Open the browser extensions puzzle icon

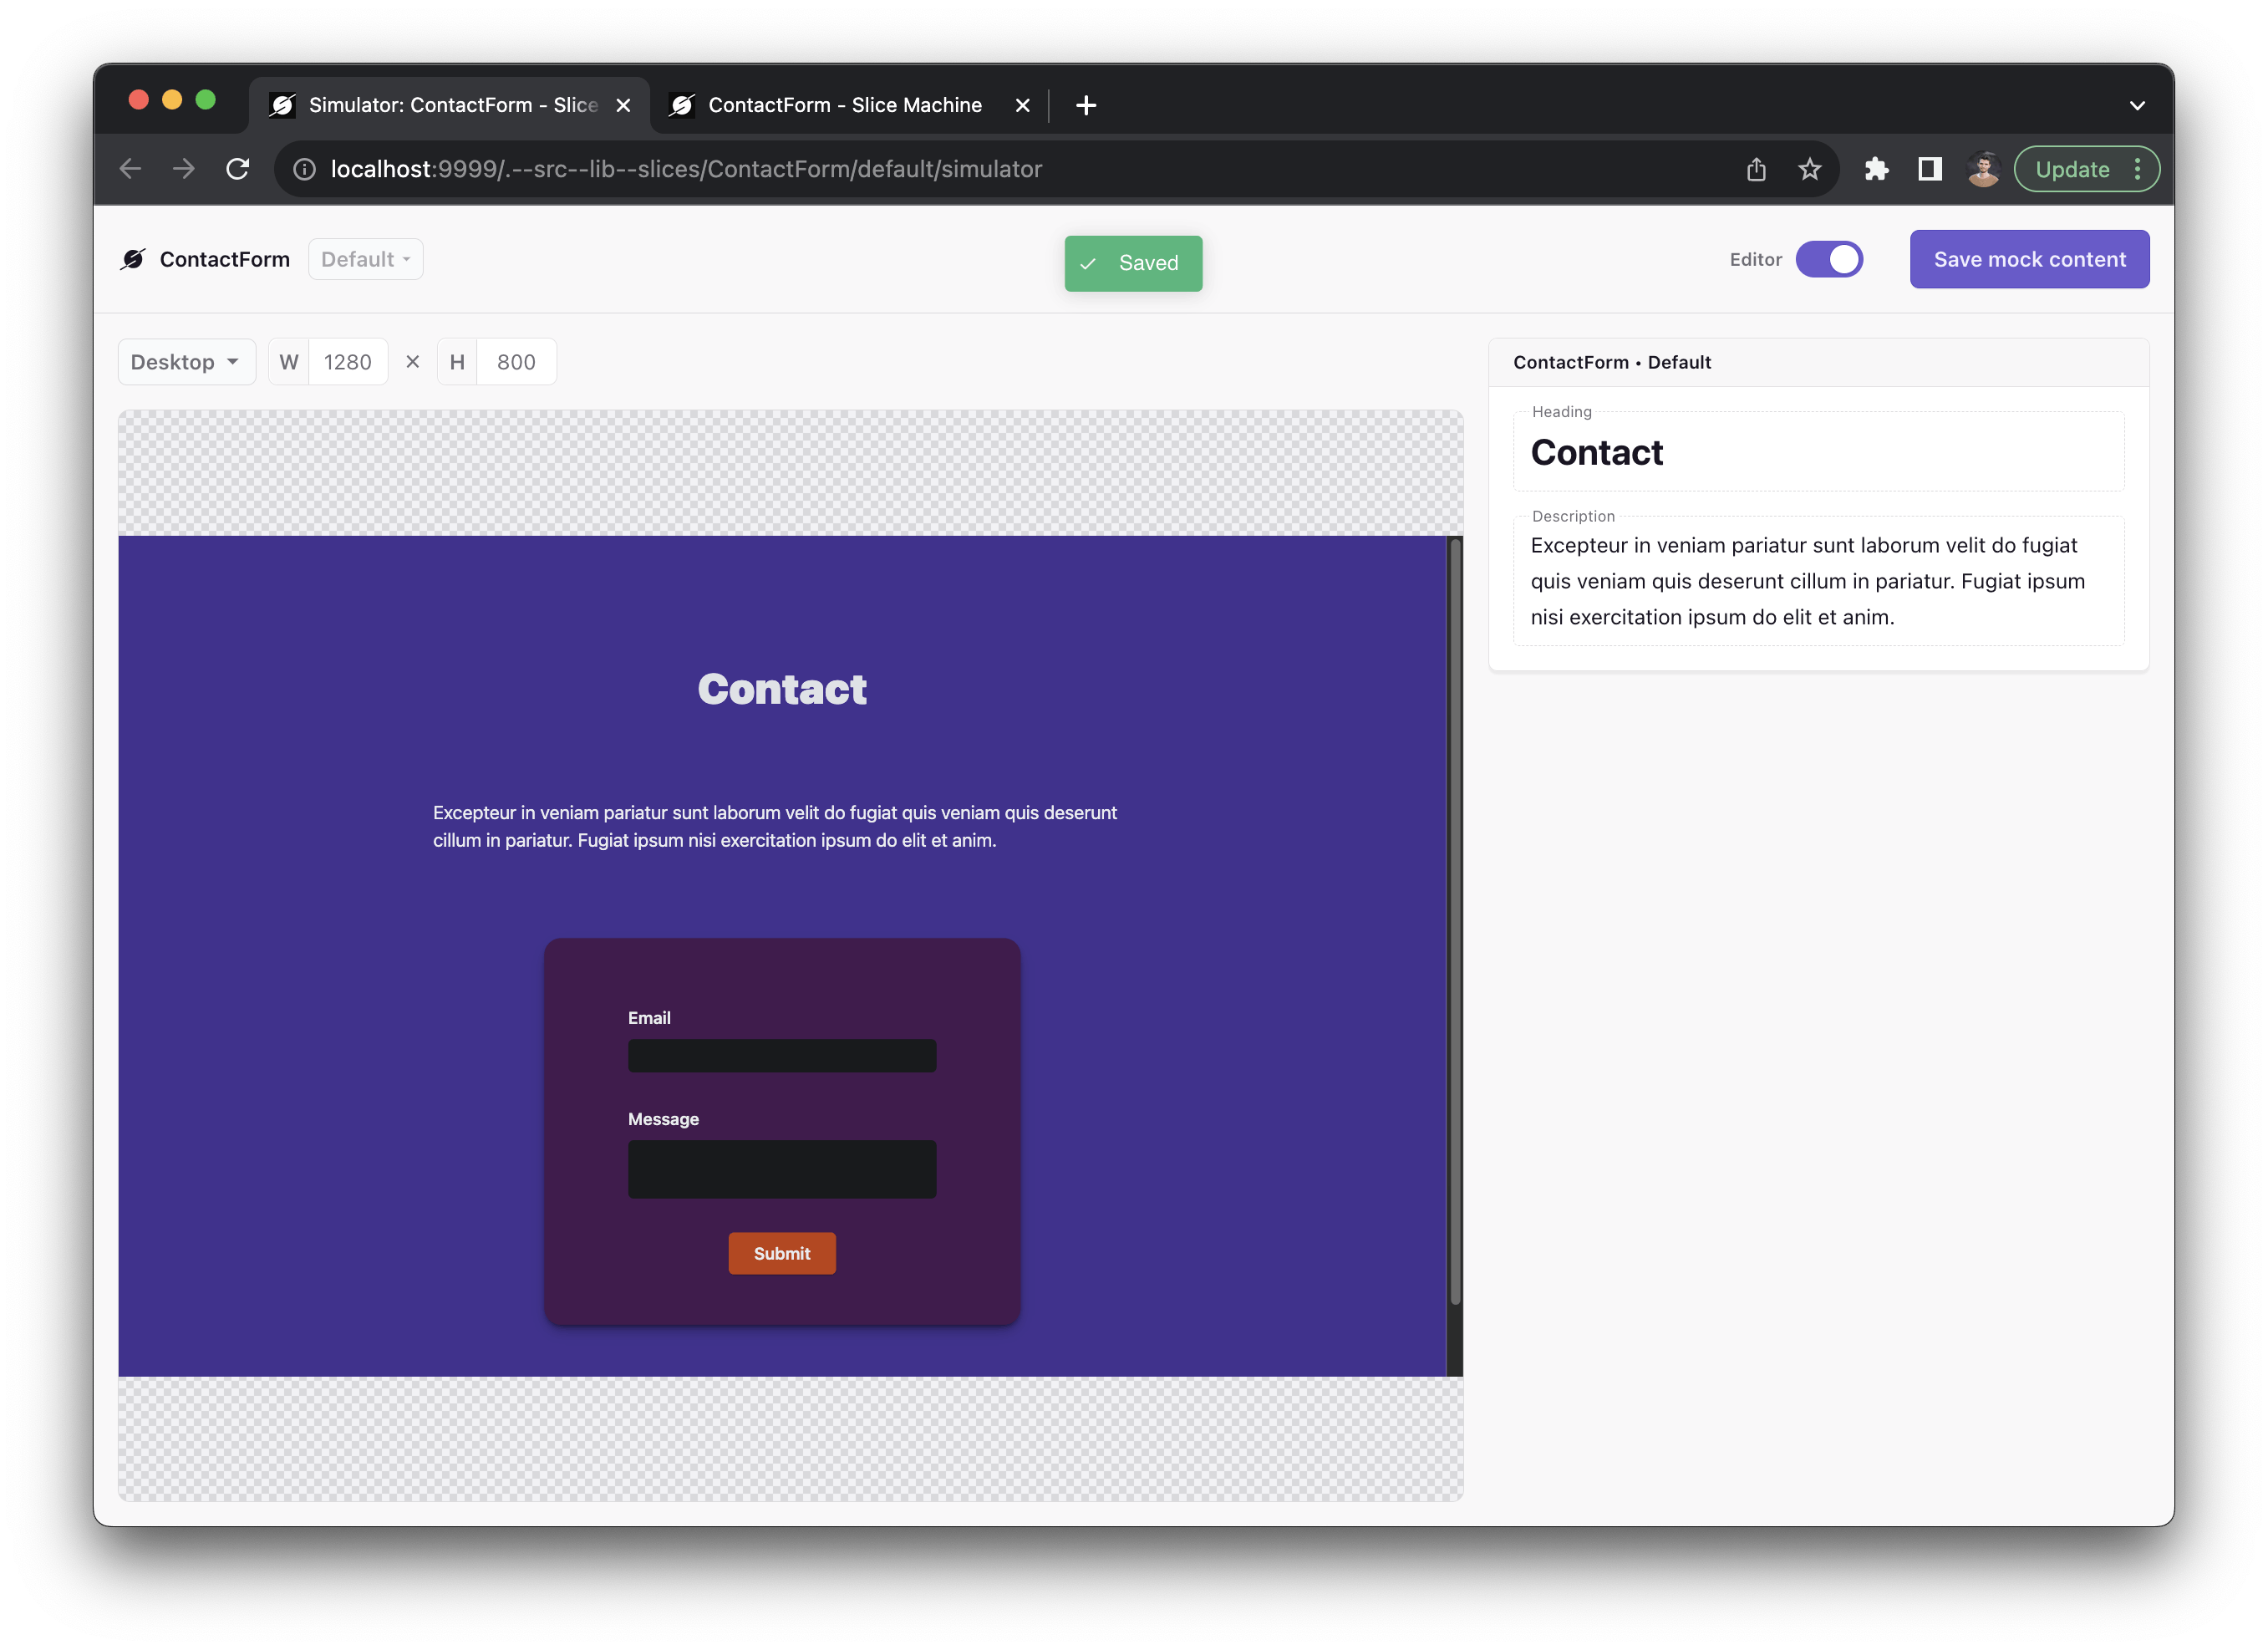(x=1876, y=169)
